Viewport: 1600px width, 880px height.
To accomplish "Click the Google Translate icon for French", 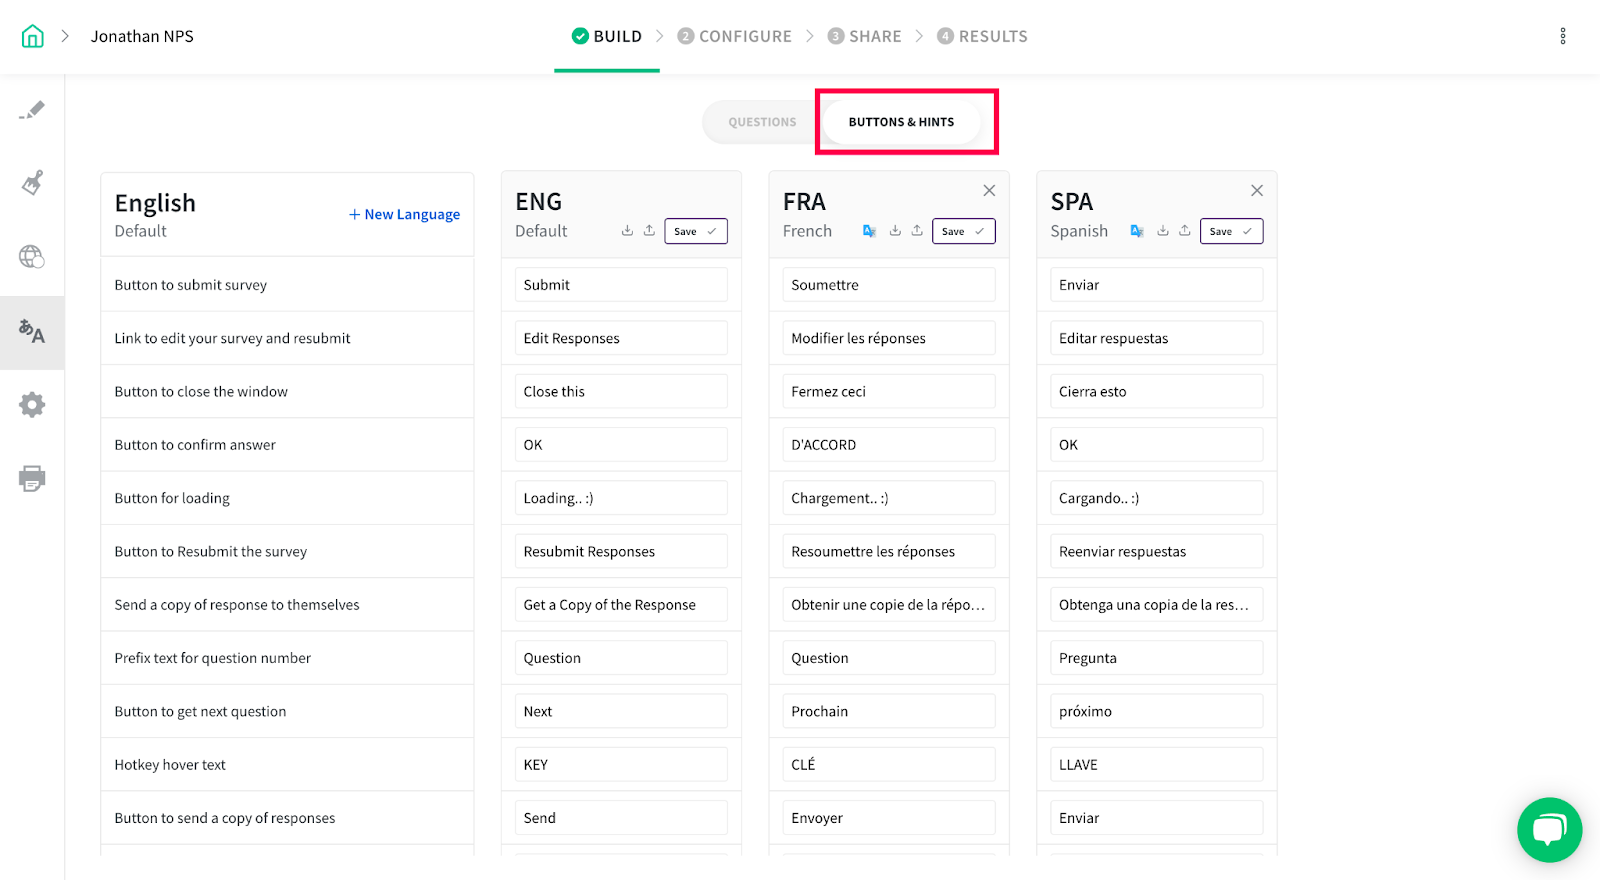I will [869, 231].
